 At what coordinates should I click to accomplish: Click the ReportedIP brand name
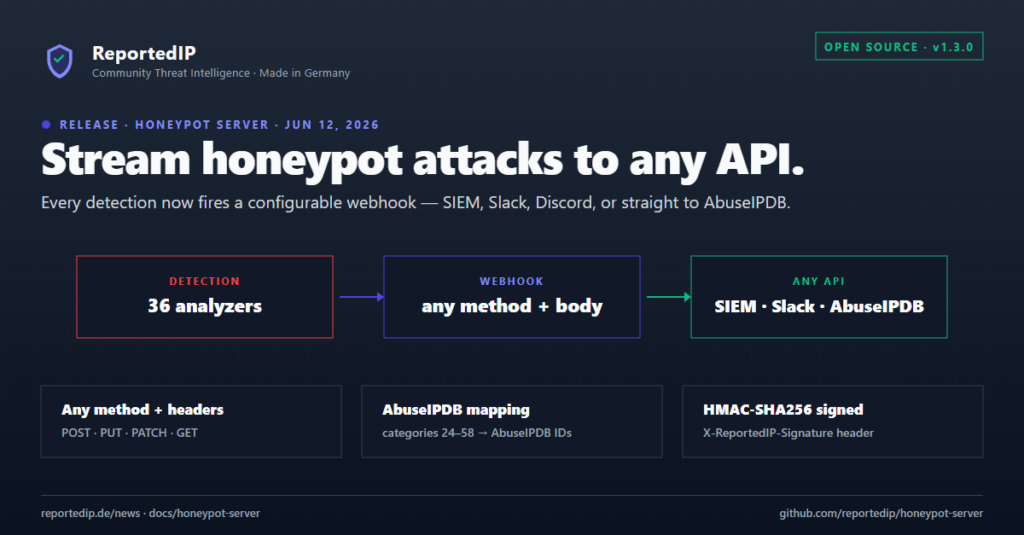coord(144,53)
